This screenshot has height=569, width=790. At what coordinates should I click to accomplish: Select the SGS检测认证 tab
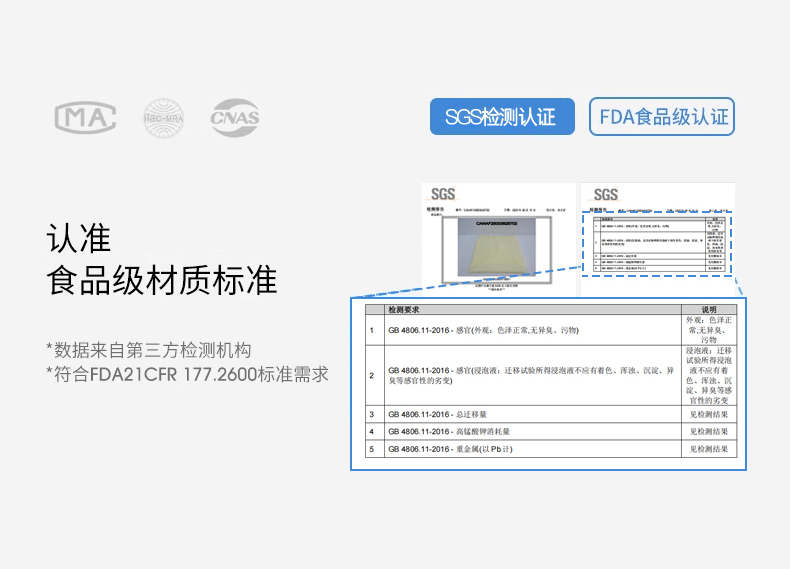pos(502,117)
